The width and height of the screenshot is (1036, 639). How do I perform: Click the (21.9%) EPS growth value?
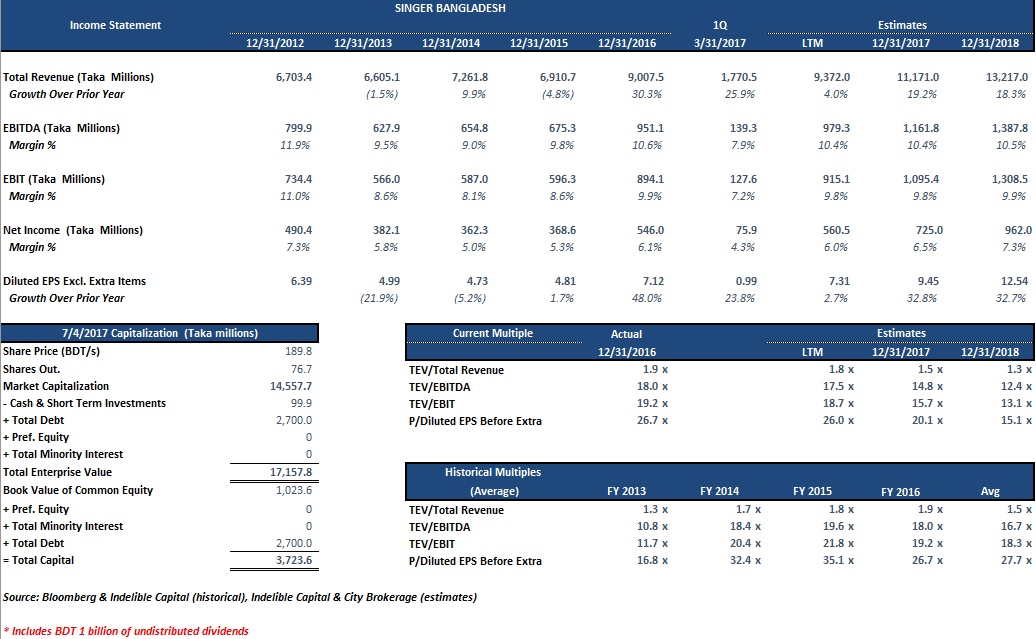[379, 298]
